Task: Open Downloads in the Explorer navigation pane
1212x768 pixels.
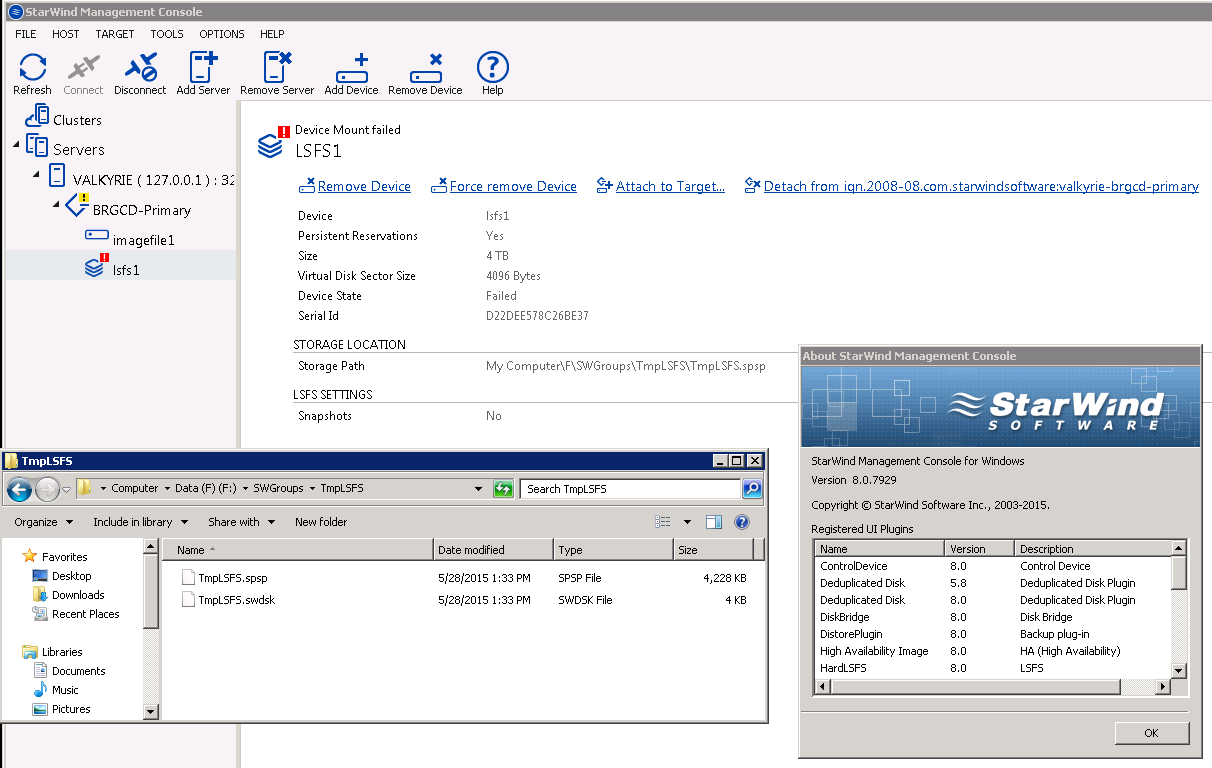Action: 78,595
